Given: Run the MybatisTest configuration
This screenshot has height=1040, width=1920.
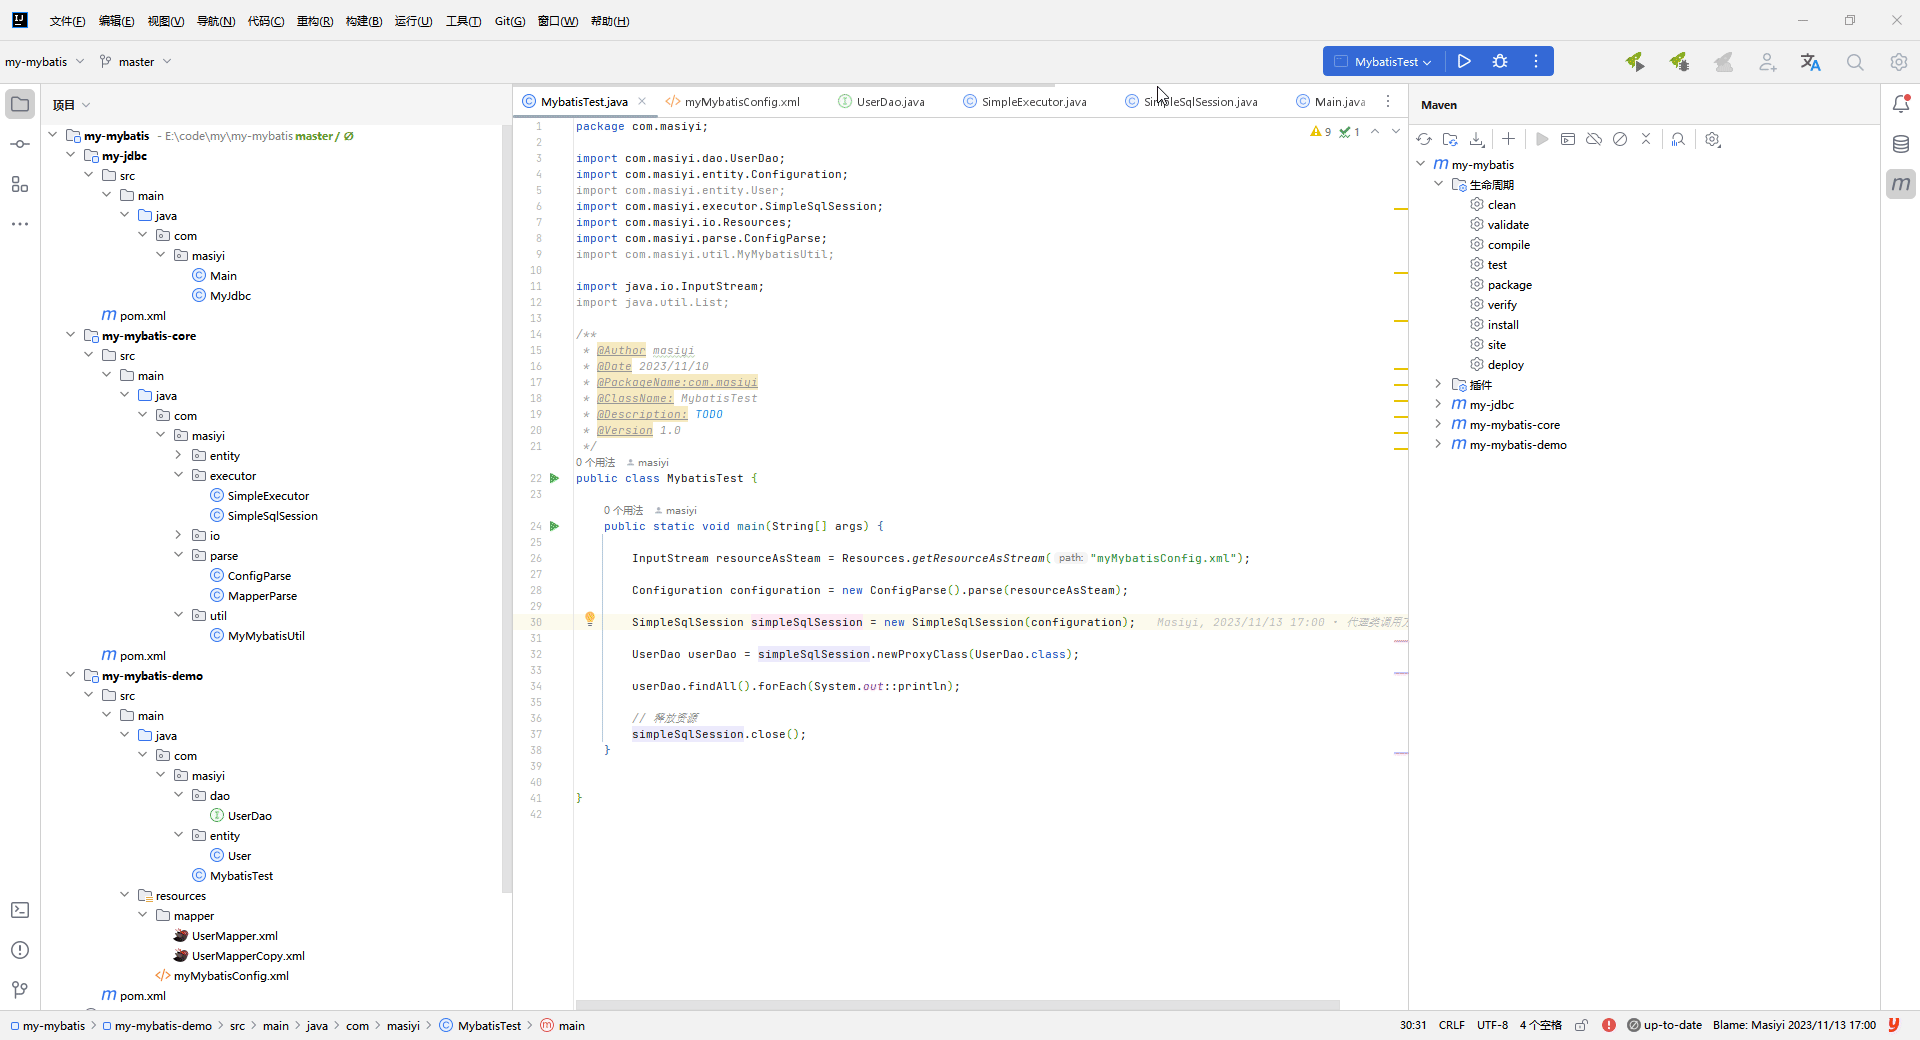Looking at the screenshot, I should click(x=1464, y=61).
